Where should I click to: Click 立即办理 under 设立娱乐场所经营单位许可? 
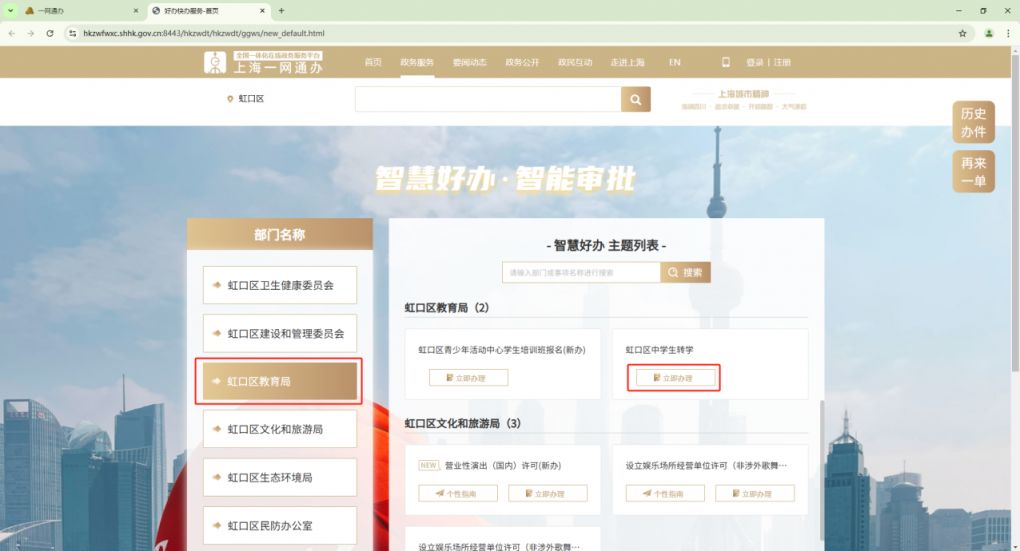click(755, 494)
